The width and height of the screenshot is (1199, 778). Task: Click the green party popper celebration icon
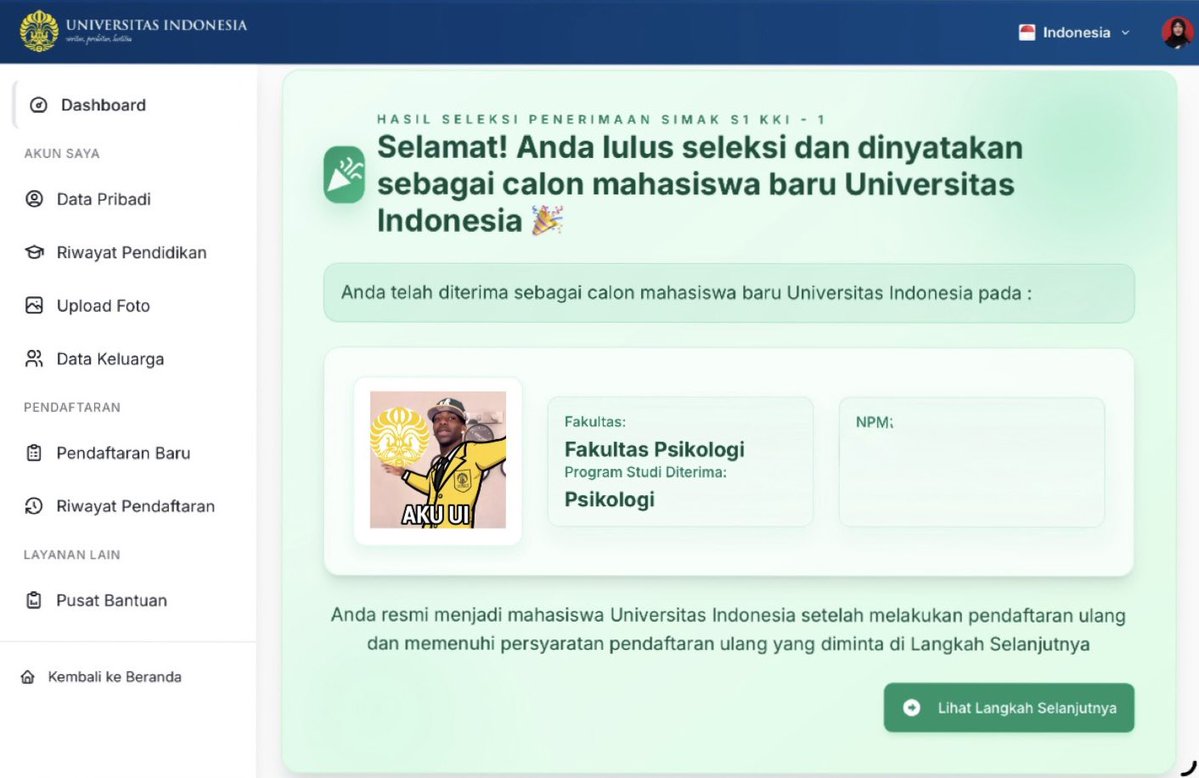coord(344,174)
